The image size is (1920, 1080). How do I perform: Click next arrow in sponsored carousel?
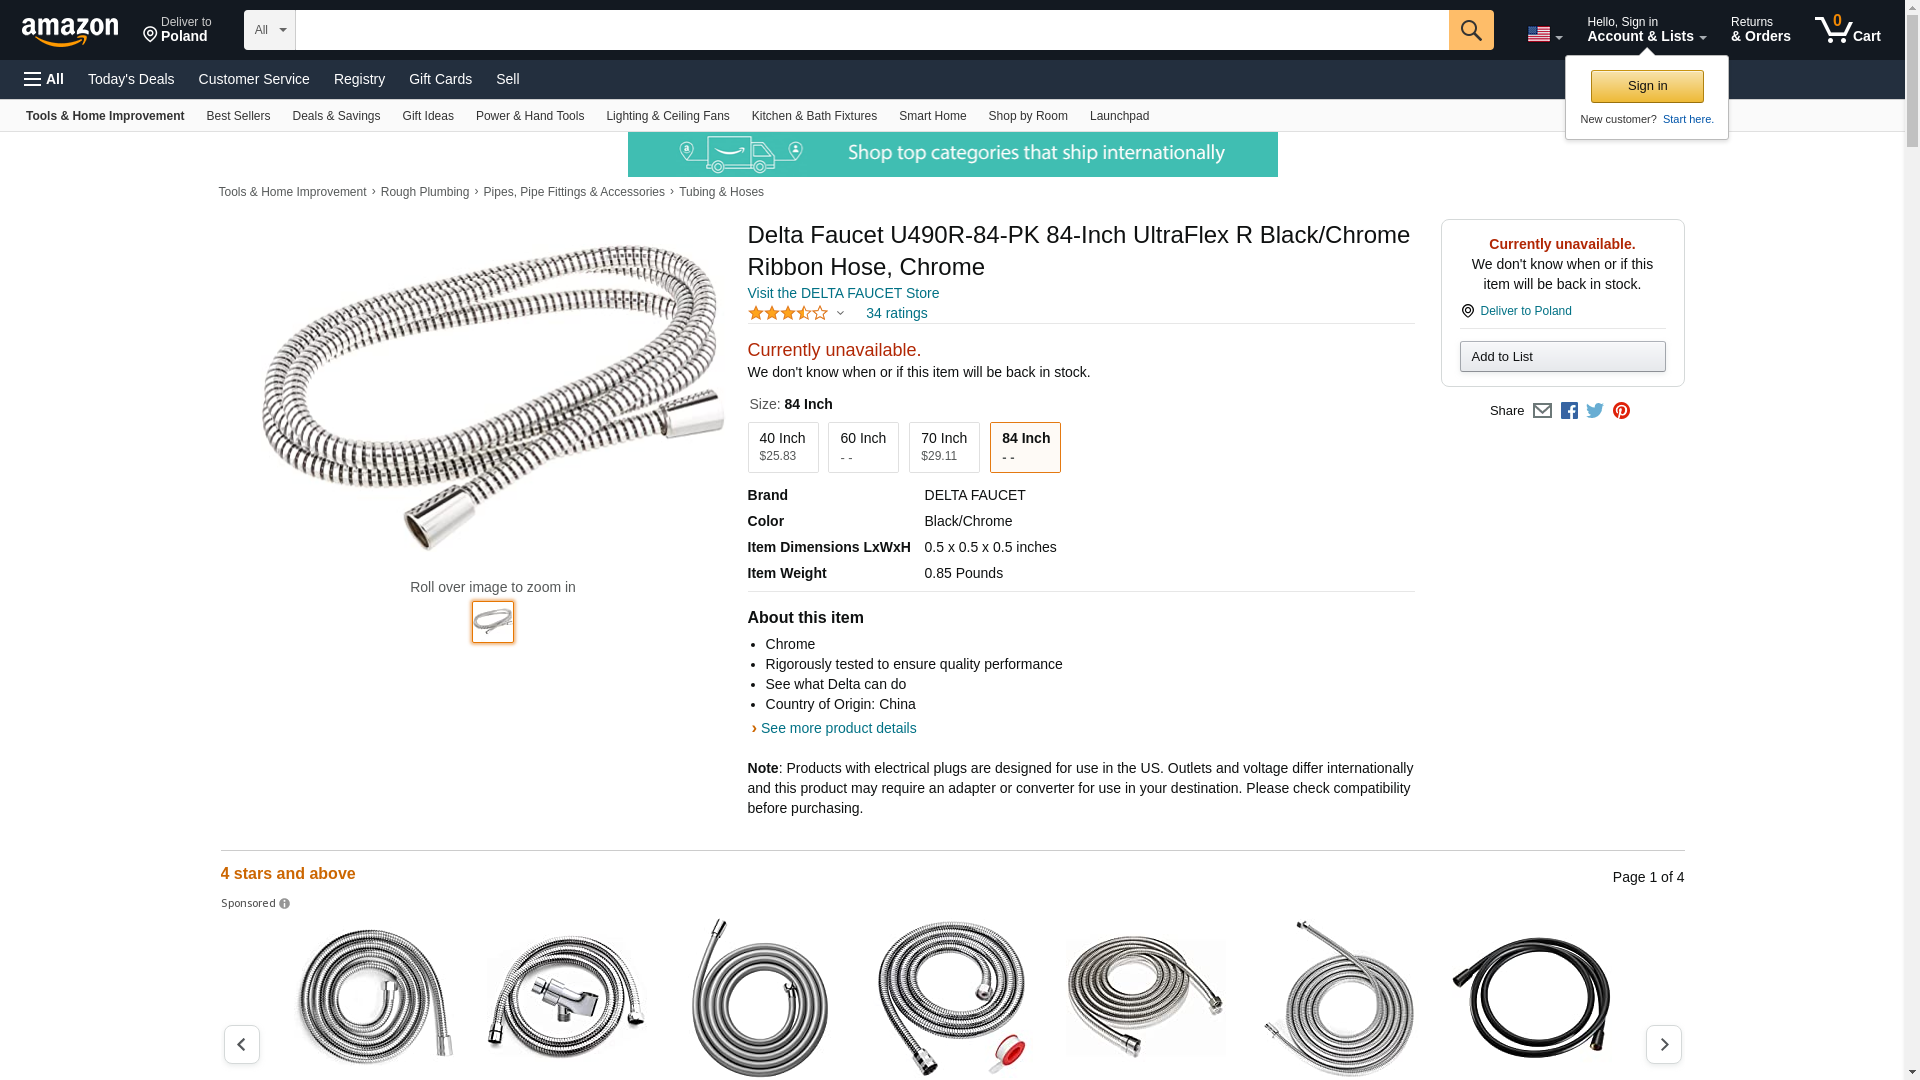1663,1044
